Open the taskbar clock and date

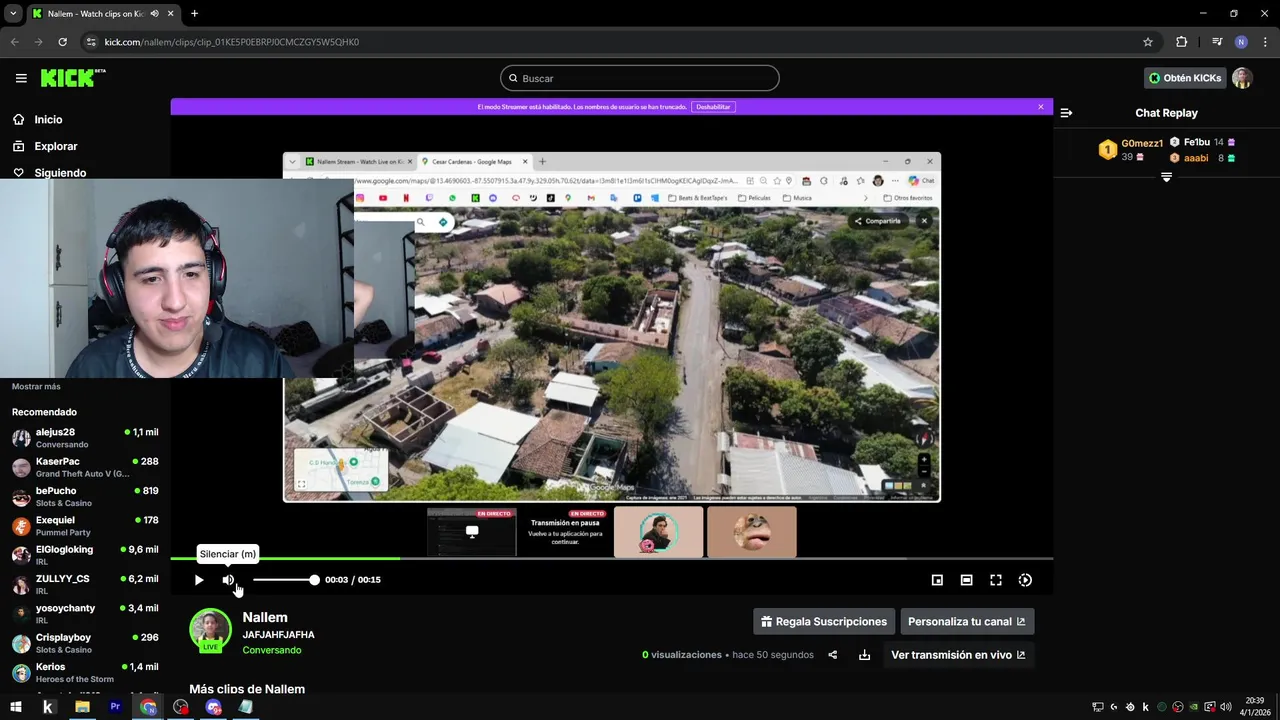tap(1255, 707)
